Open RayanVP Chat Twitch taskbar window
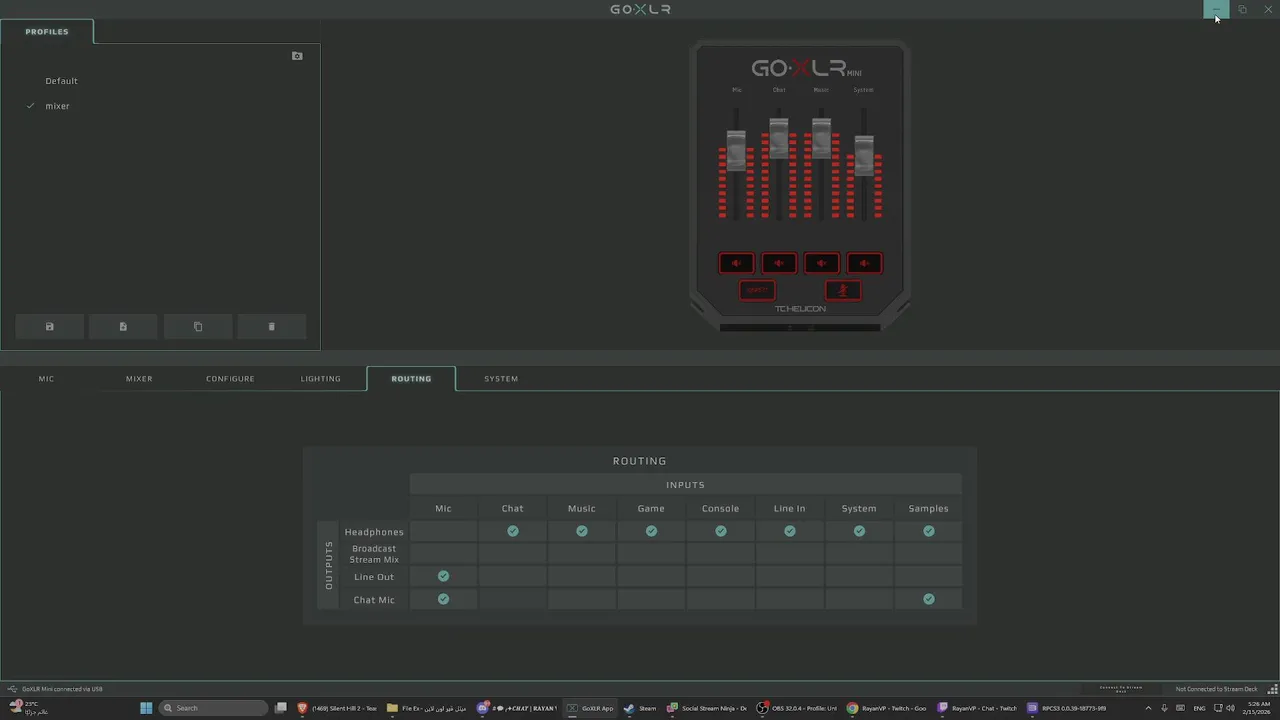Image resolution: width=1280 pixels, height=720 pixels. coord(977,708)
